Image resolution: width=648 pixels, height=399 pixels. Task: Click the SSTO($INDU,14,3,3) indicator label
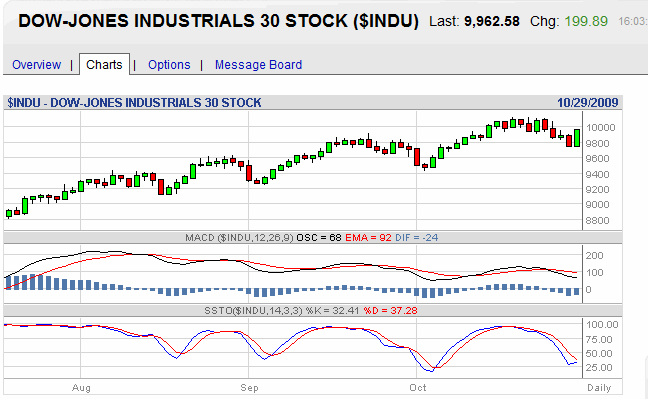[x=253, y=311]
